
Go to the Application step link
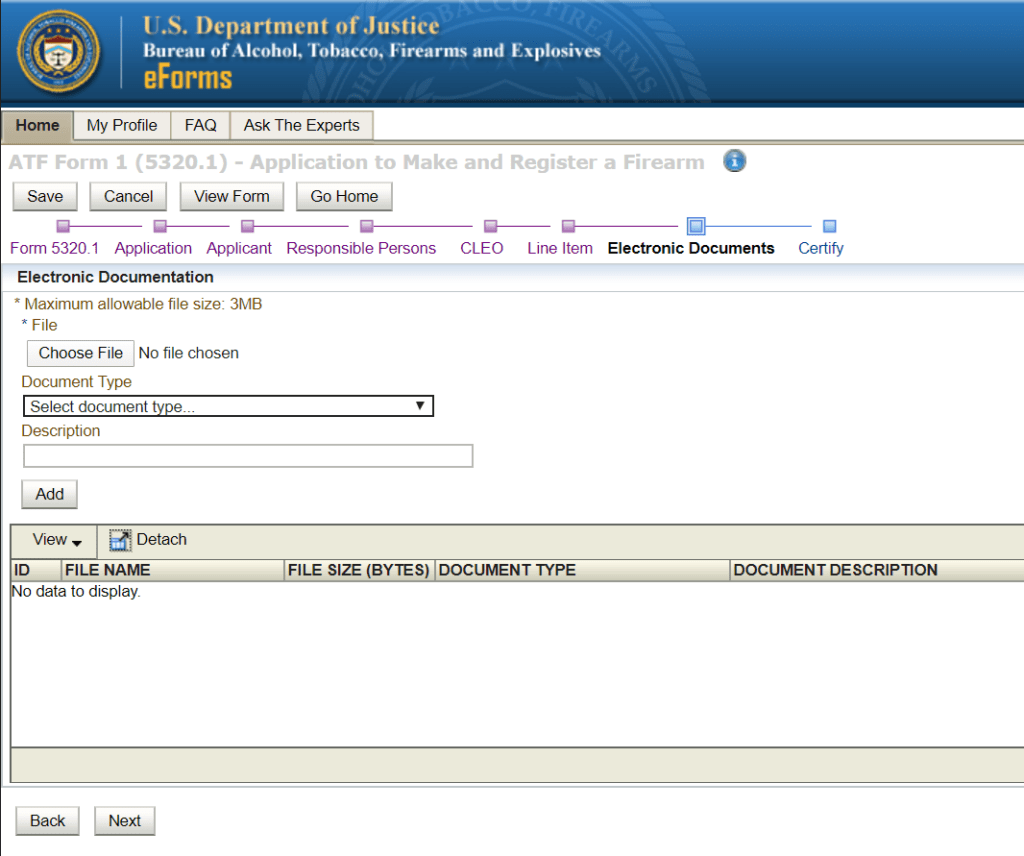(x=153, y=248)
